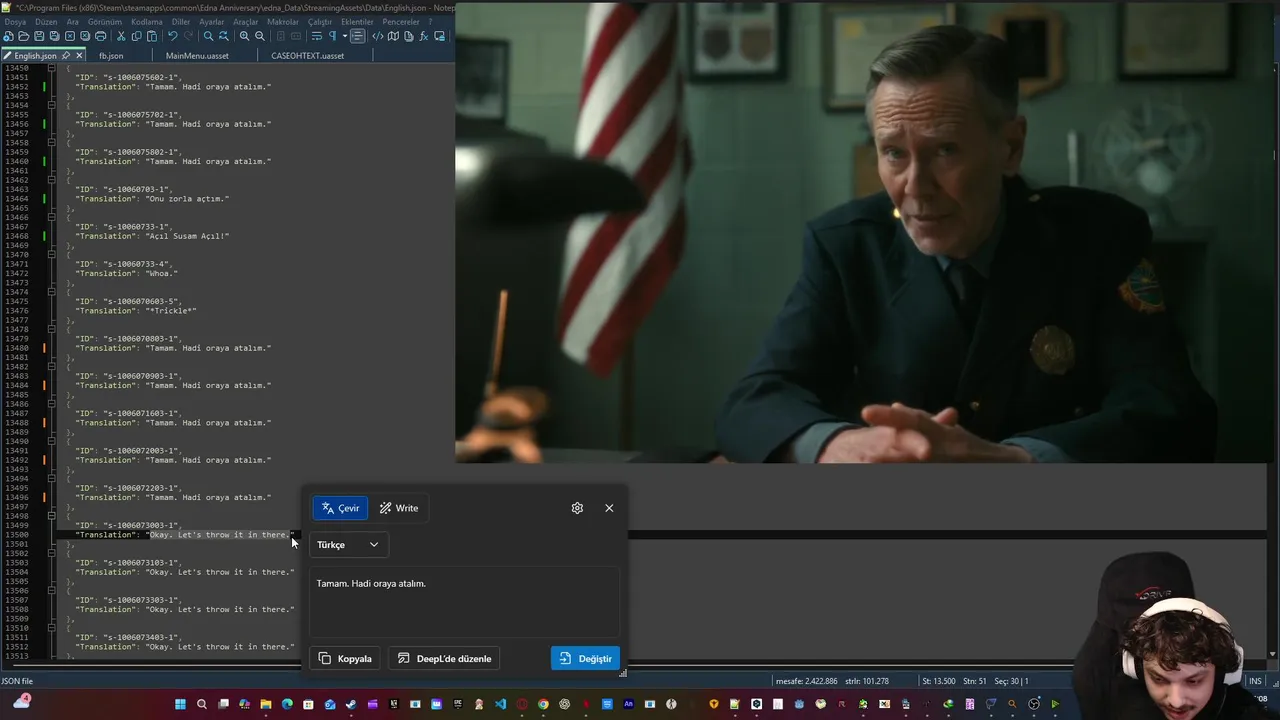This screenshot has width=1280, height=720.
Task: Click the DeepL'de düzenle button
Action: [x=445, y=658]
